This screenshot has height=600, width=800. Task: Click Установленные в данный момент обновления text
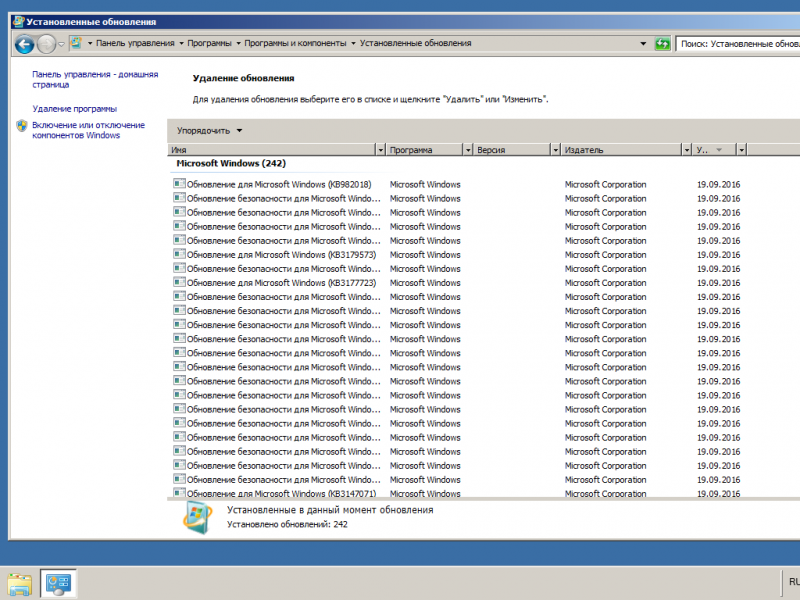[330, 510]
